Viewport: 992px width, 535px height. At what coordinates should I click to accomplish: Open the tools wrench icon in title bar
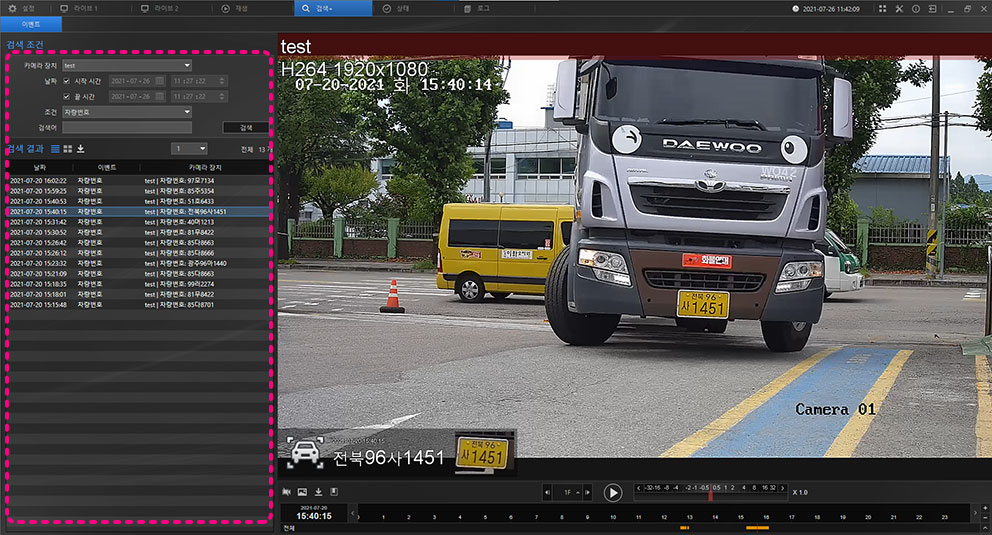pyautogui.click(x=899, y=9)
